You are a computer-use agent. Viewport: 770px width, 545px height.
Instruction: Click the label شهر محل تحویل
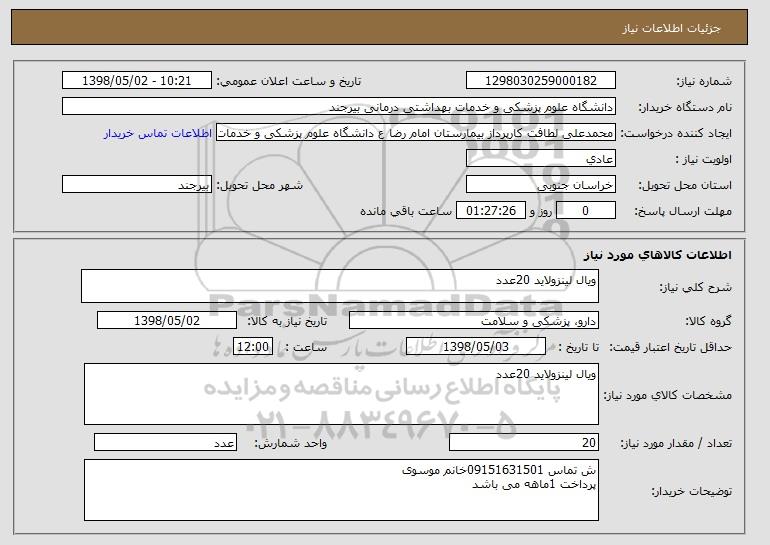pyautogui.click(x=260, y=185)
